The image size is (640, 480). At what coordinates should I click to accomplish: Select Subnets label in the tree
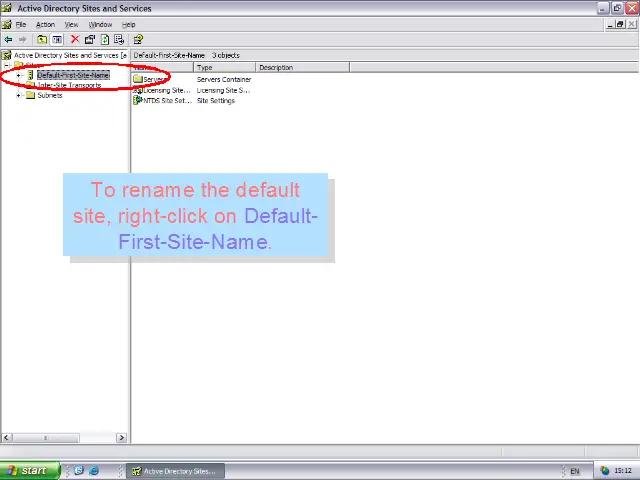[x=50, y=95]
